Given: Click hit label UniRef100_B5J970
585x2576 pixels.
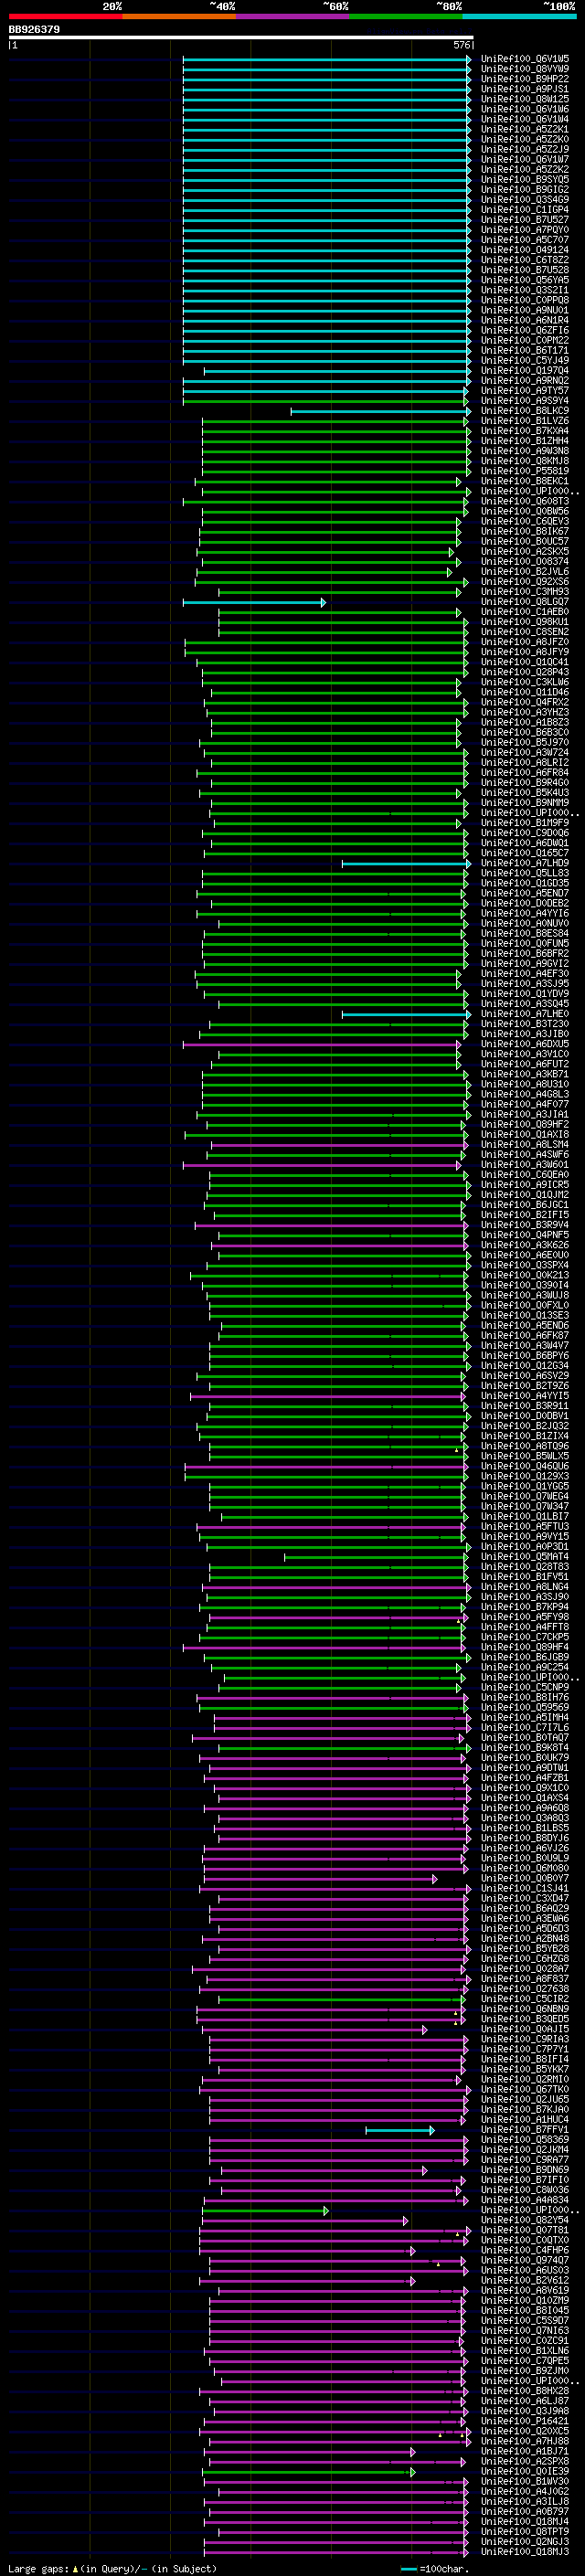Looking at the screenshot, I should click(x=525, y=742).
